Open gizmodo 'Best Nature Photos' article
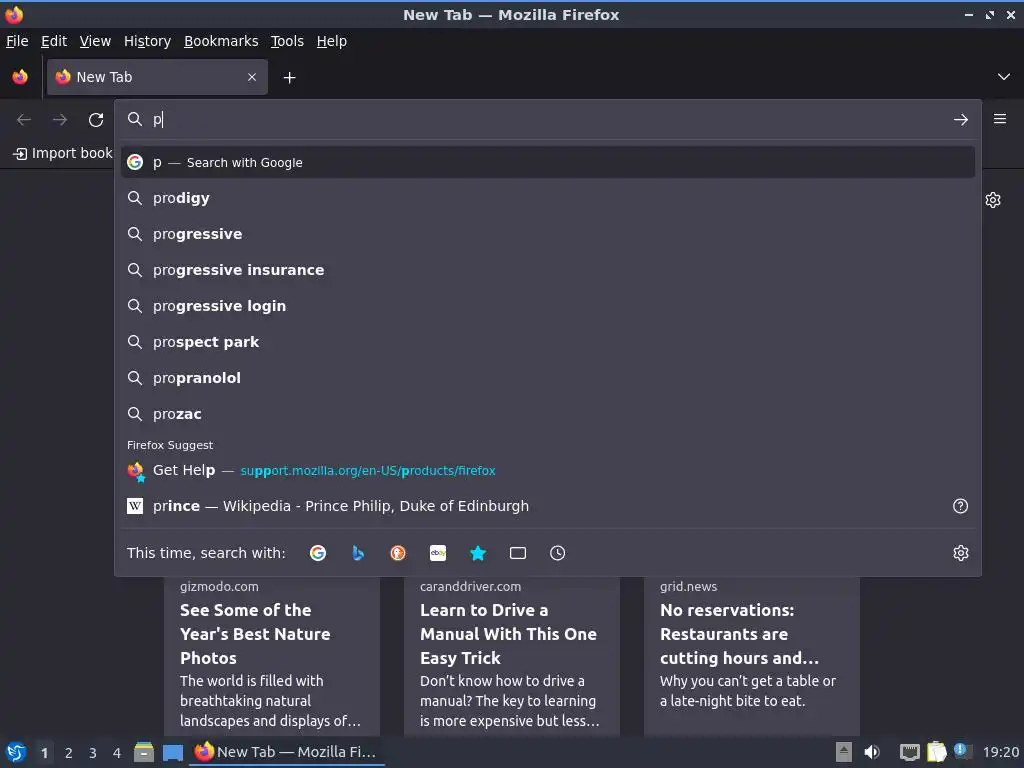This screenshot has width=1024, height=768. click(x=272, y=656)
